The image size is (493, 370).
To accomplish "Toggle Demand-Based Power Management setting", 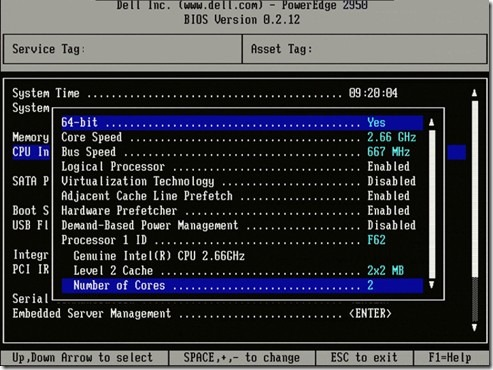I will click(x=392, y=225).
